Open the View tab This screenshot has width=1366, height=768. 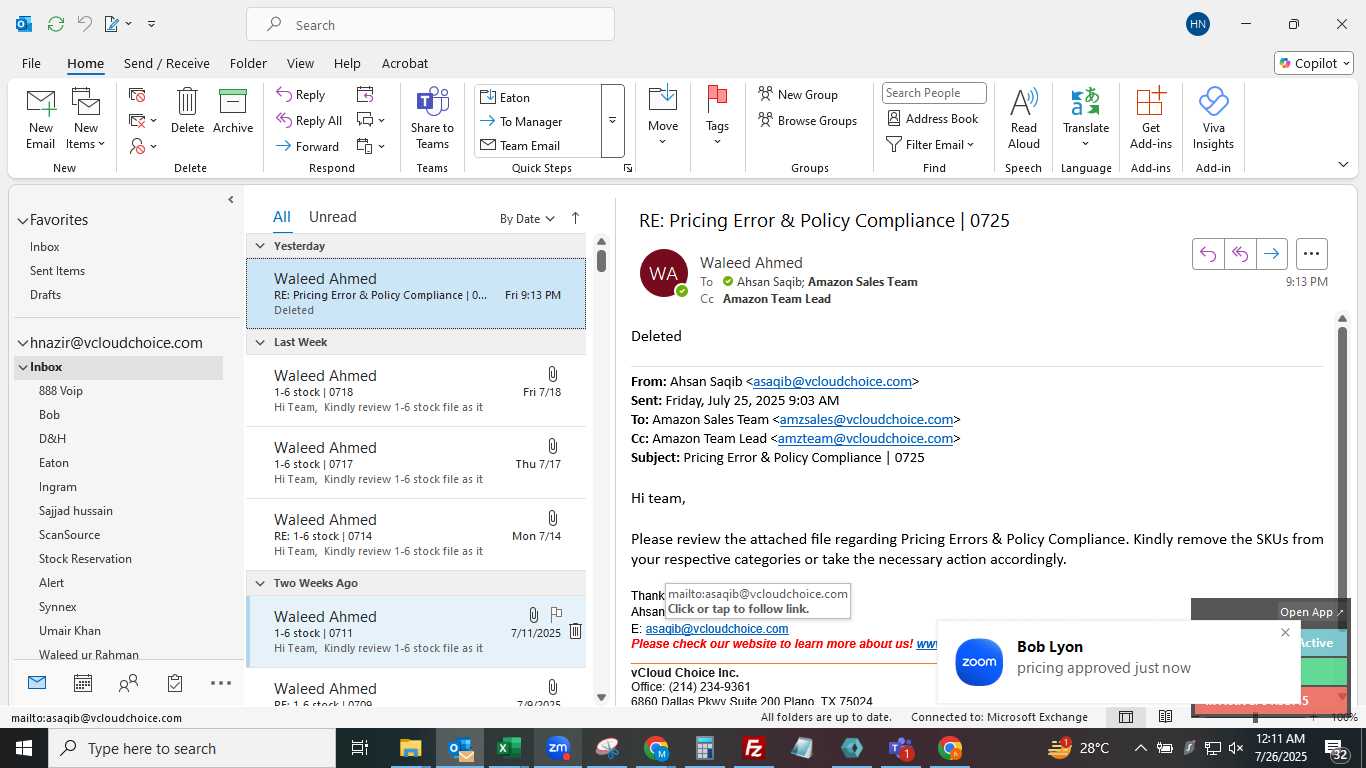click(300, 63)
